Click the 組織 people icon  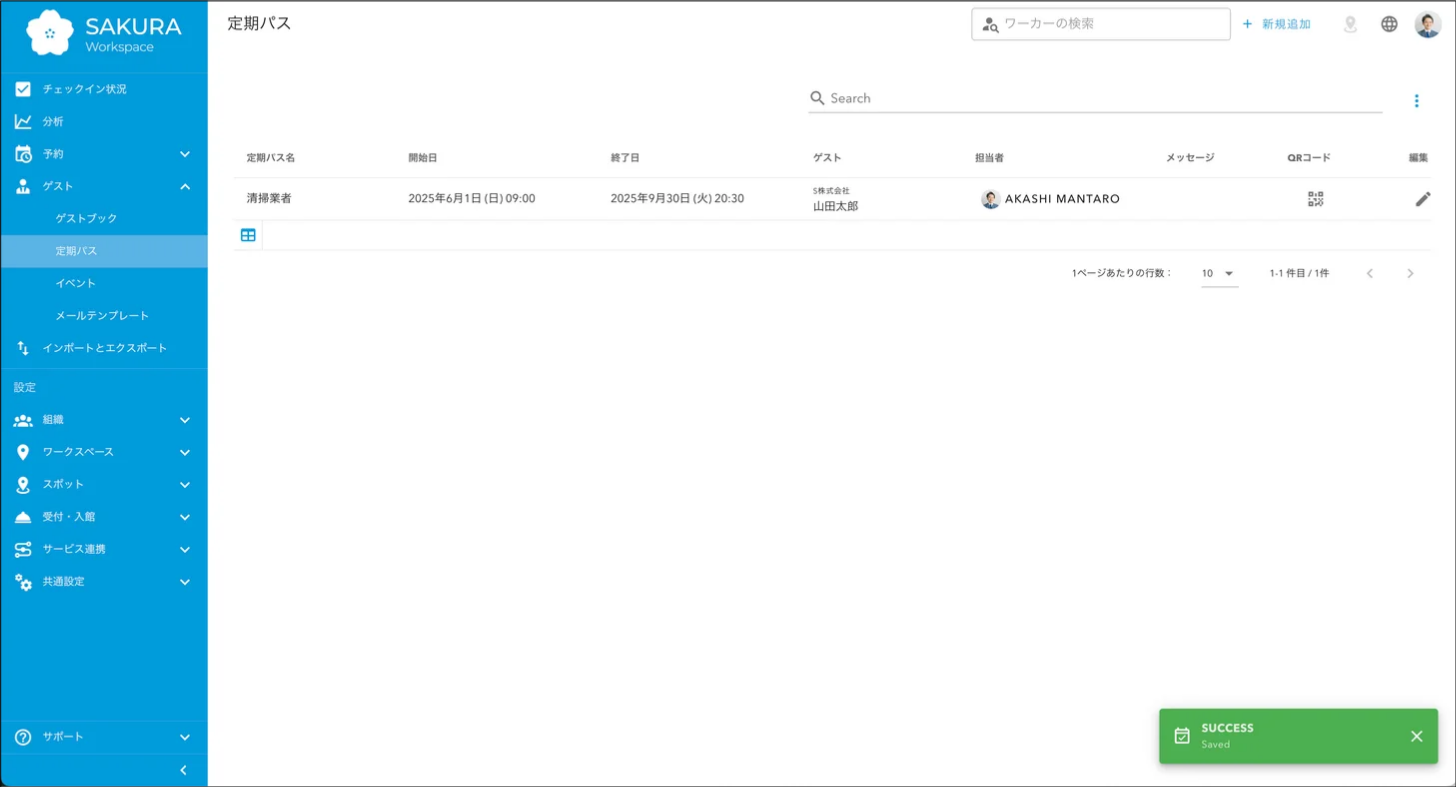point(23,420)
